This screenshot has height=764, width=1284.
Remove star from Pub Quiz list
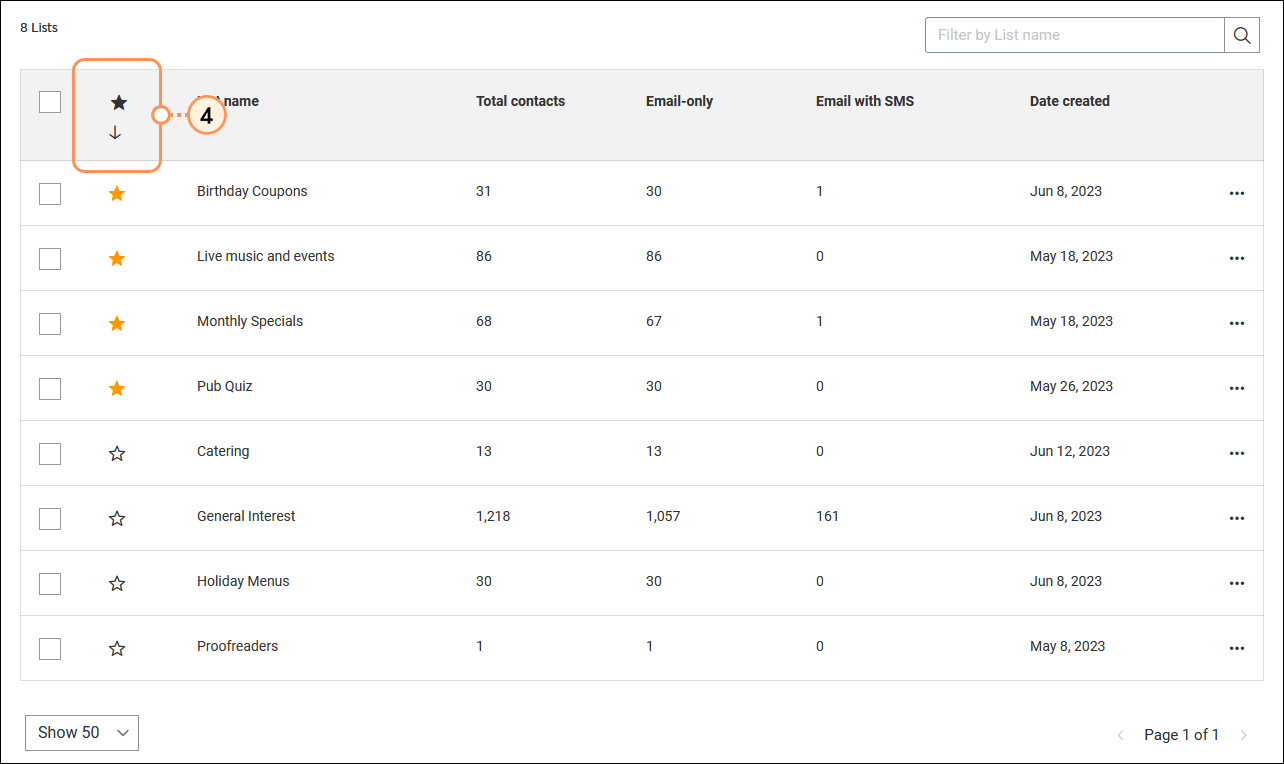click(x=117, y=388)
